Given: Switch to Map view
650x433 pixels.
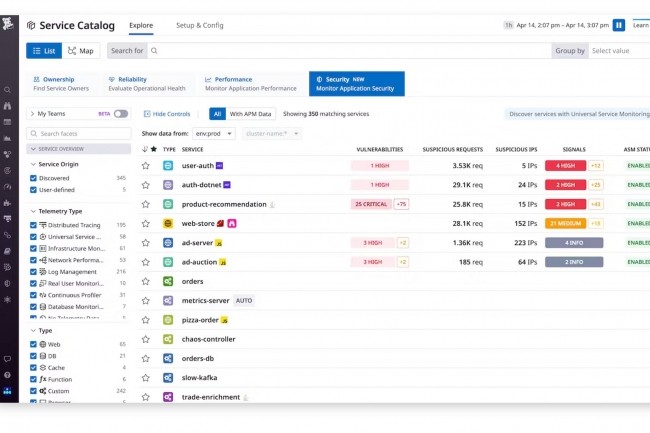Looking at the screenshot, I should coord(81,51).
